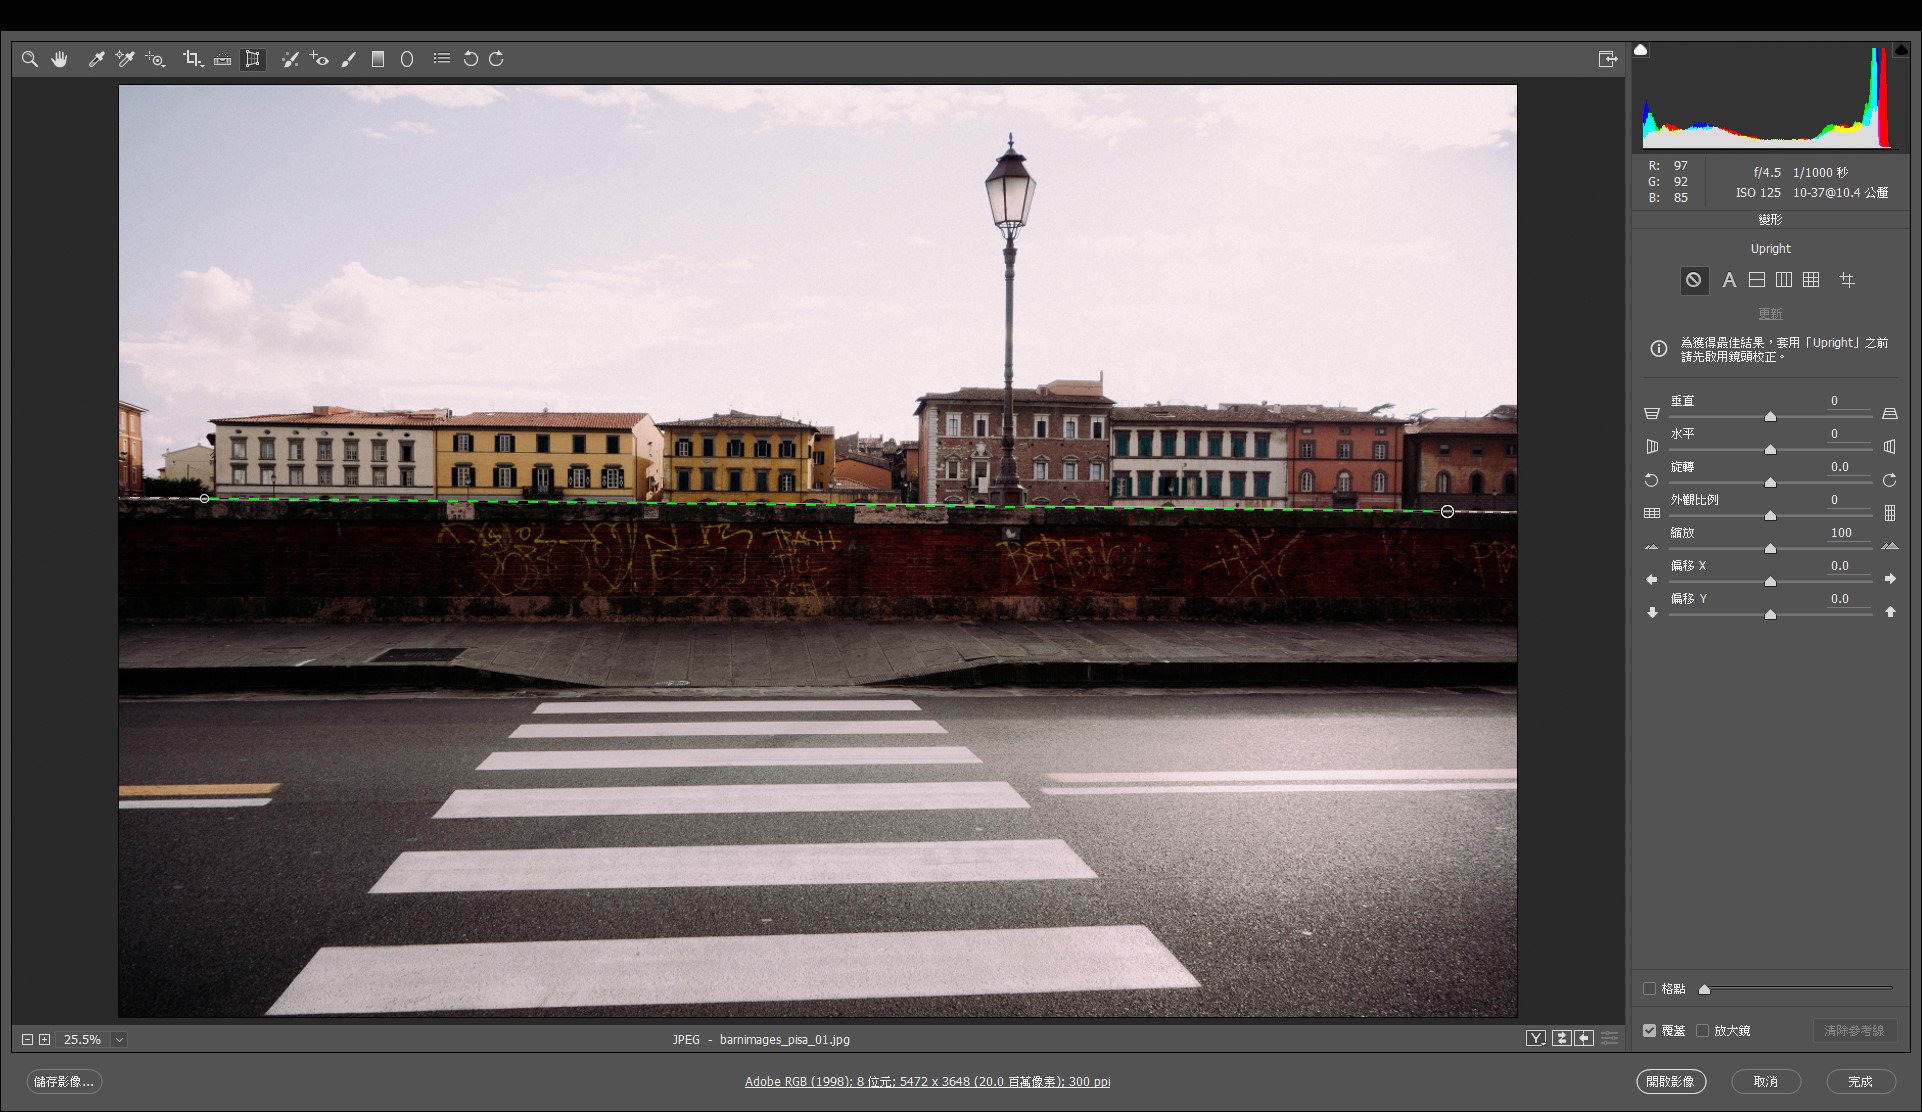Select Guided Upright mode
Viewport: 1922px width, 1112px height.
pos(1847,280)
